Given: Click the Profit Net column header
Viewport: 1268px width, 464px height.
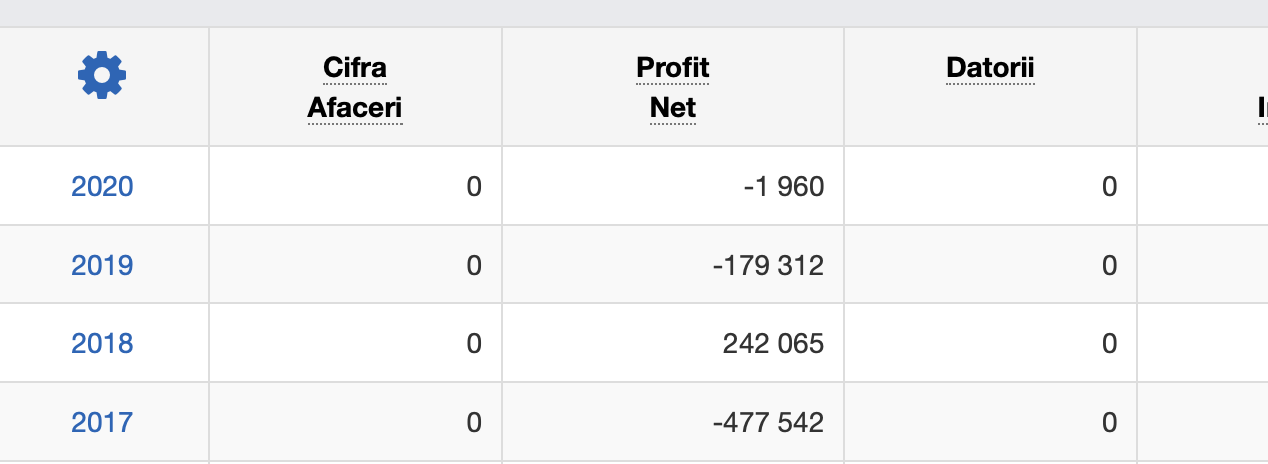Looking at the screenshot, I should 673,87.
